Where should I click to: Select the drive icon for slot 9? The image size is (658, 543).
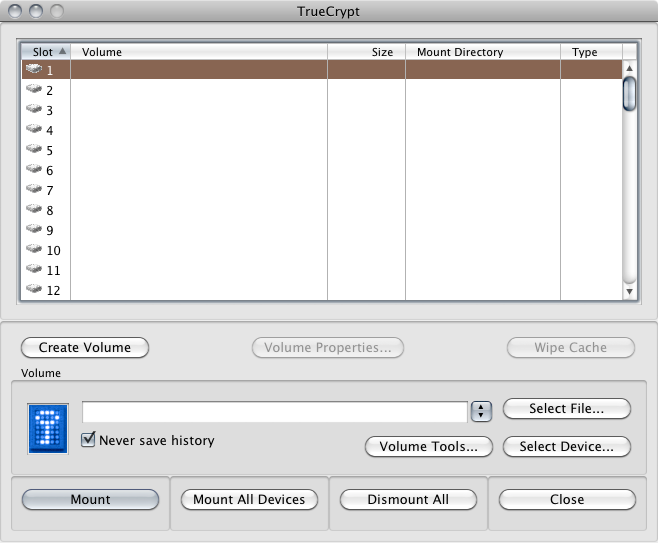pos(34,229)
